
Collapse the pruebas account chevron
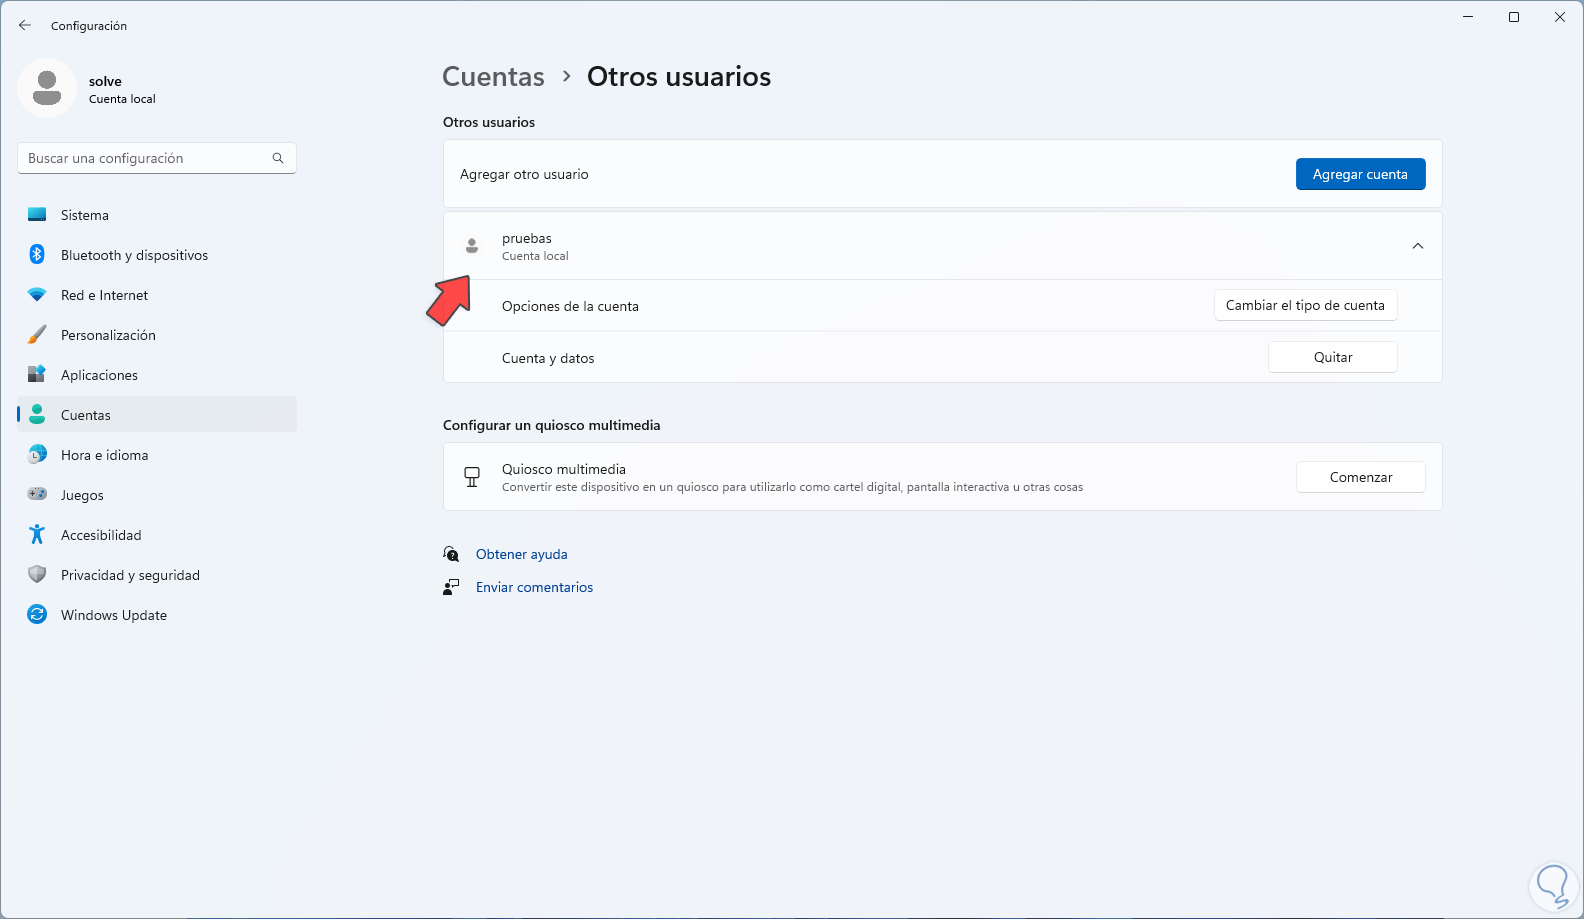pyautogui.click(x=1417, y=246)
